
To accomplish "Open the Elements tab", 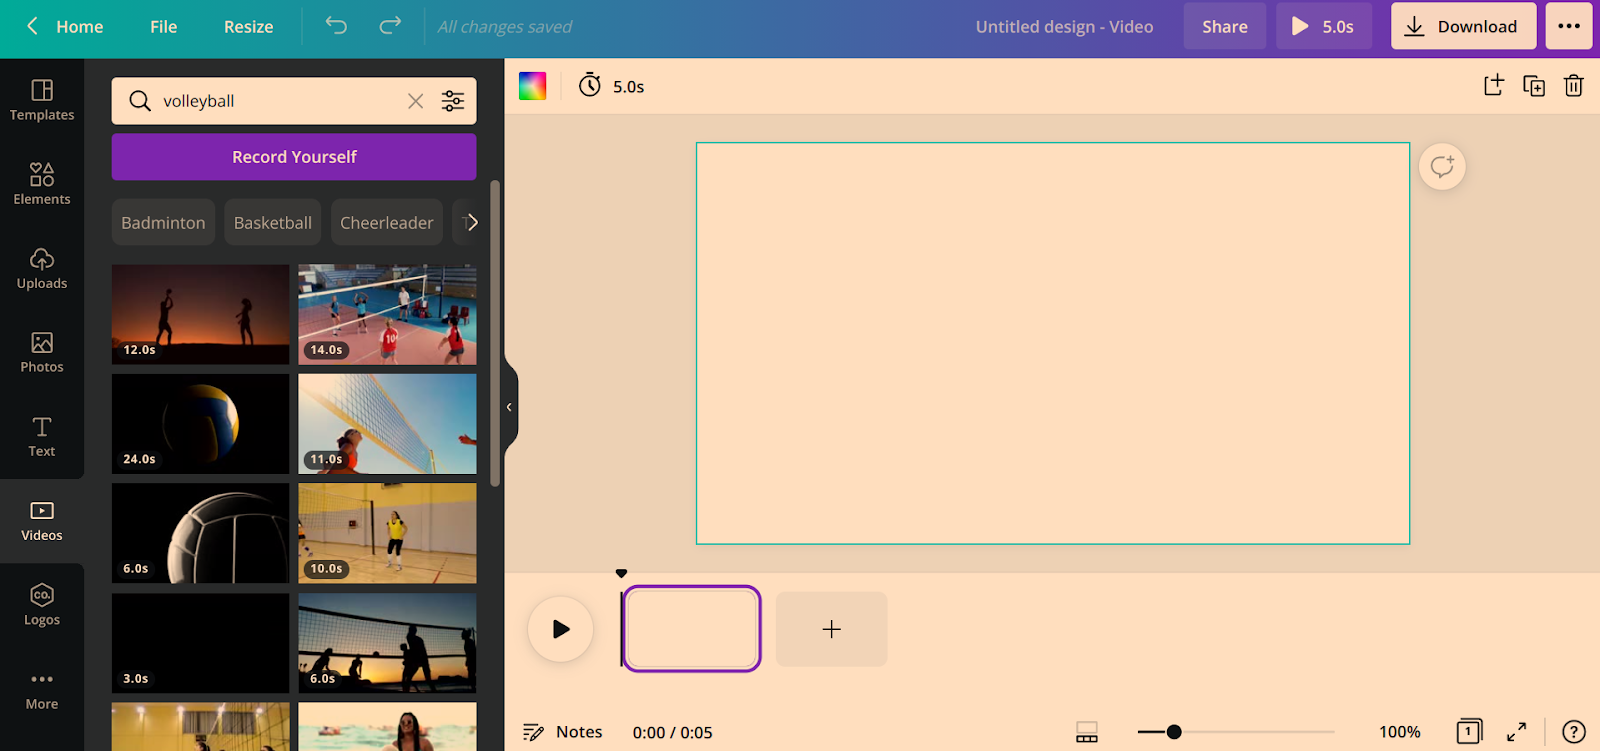I will tap(42, 184).
